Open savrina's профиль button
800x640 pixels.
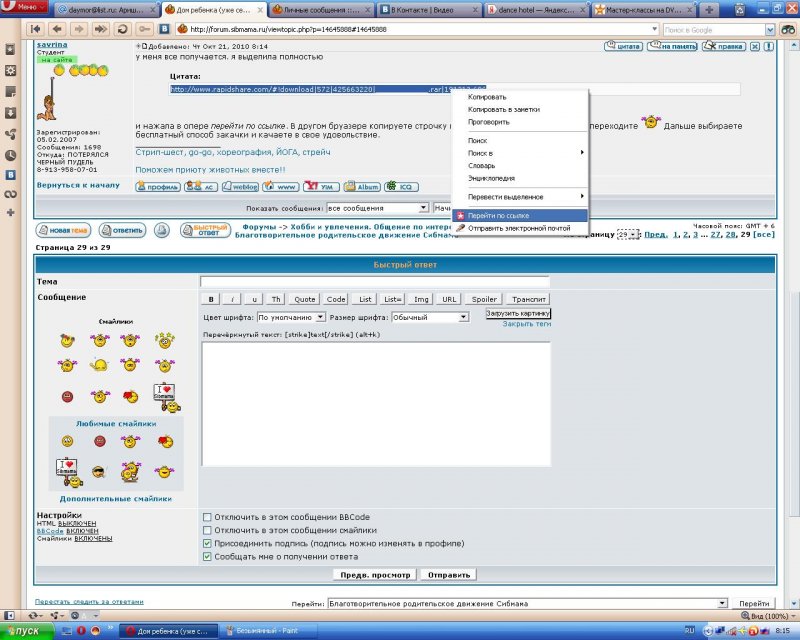coord(158,187)
